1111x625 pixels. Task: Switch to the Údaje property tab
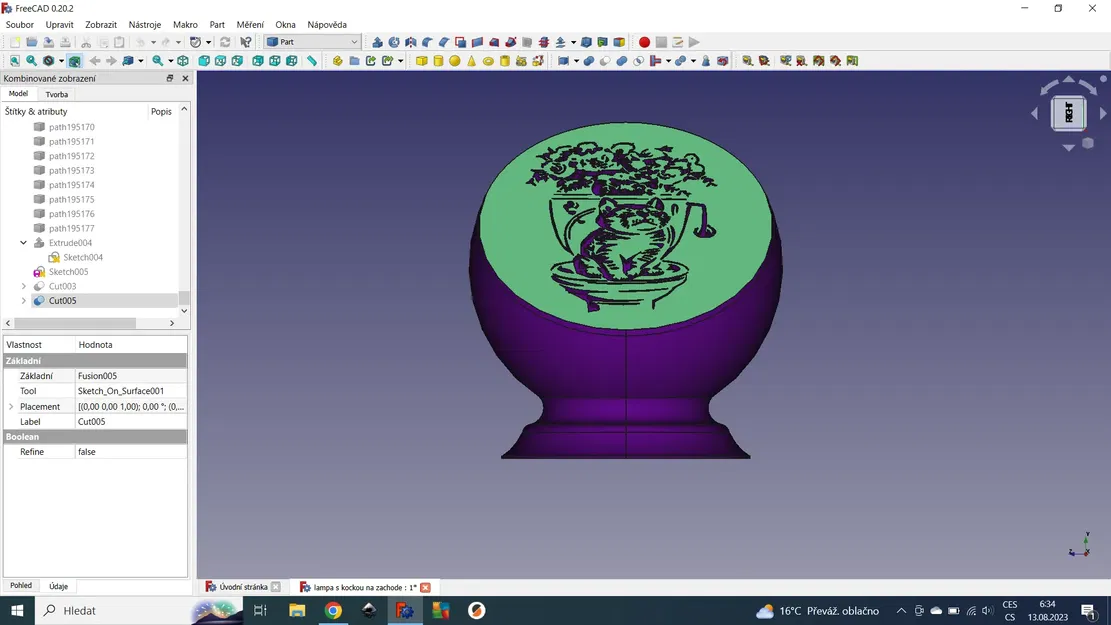pyautogui.click(x=59, y=587)
